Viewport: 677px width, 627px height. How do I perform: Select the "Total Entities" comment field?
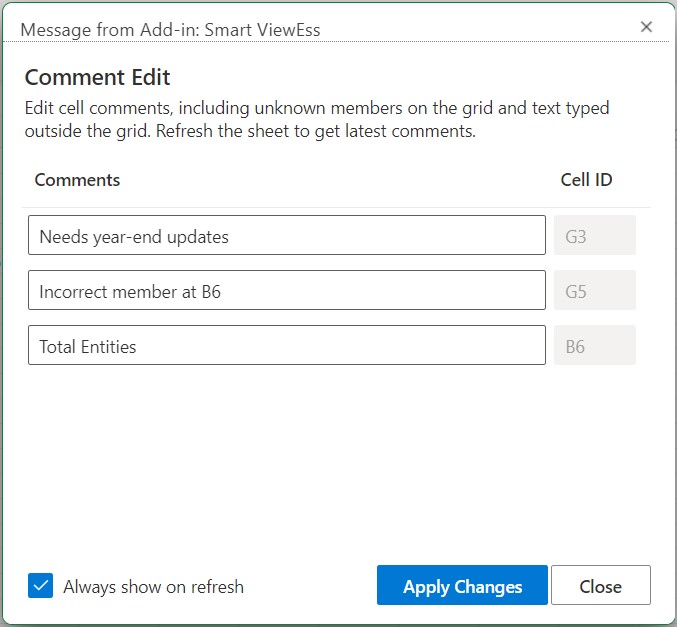click(x=286, y=346)
